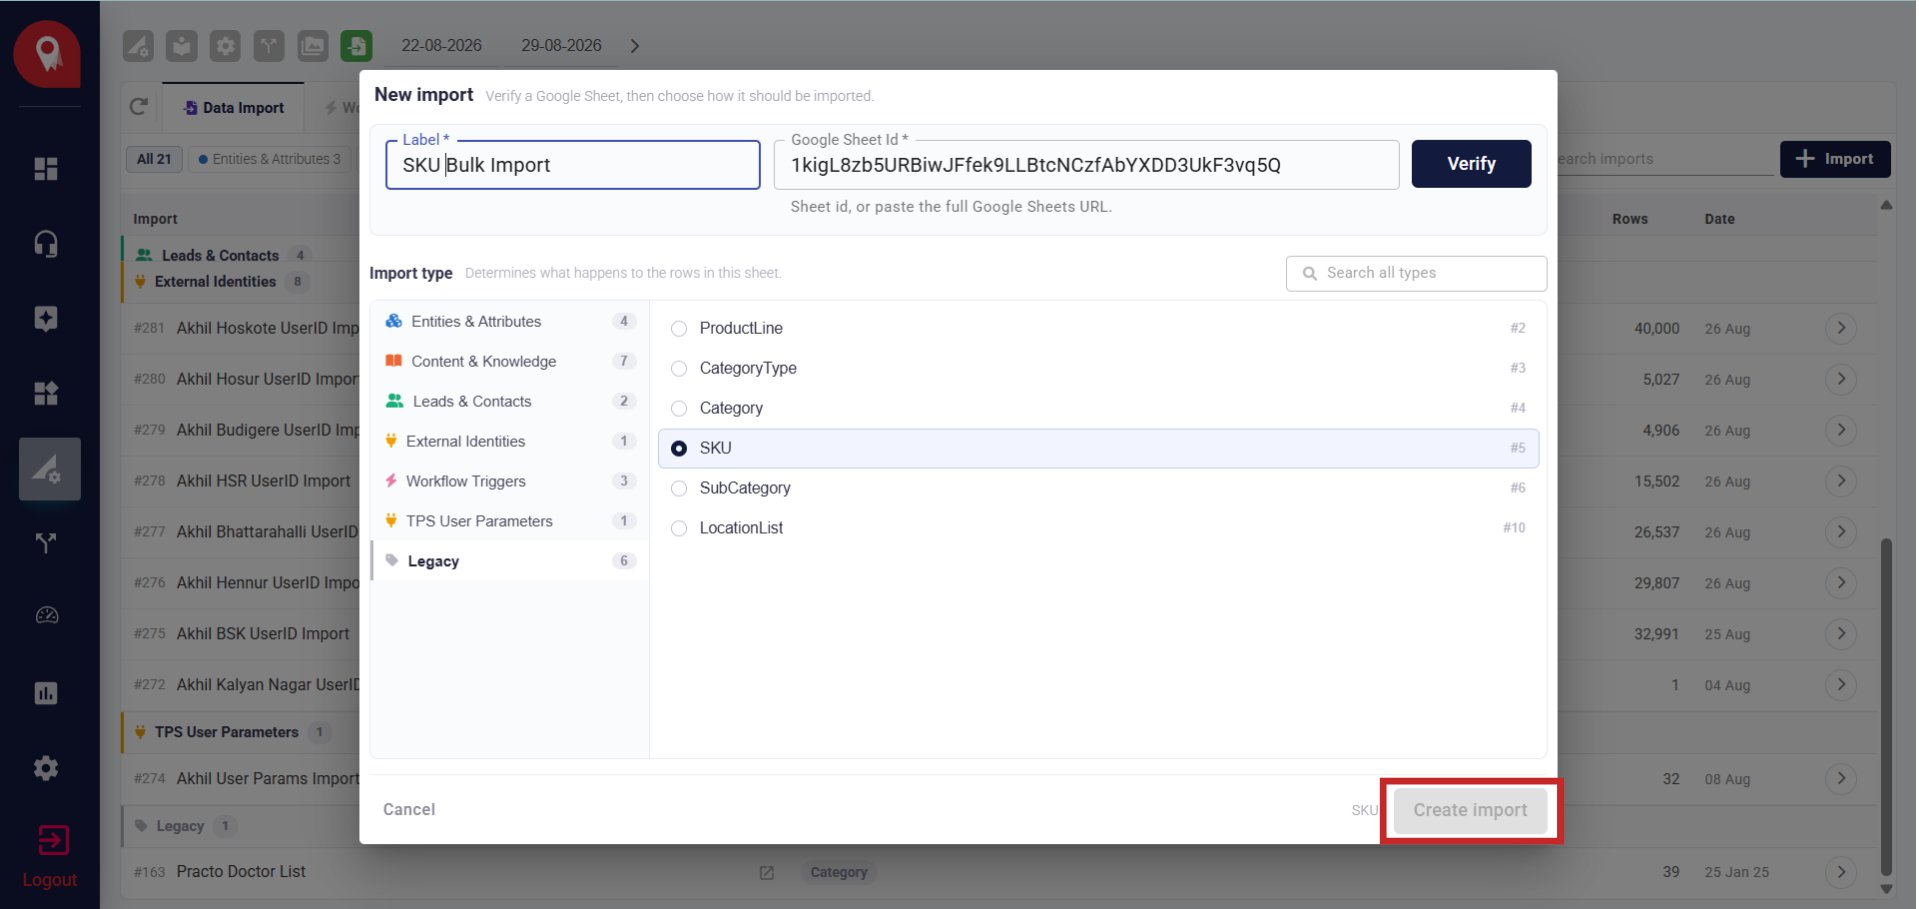The height and width of the screenshot is (909, 1919).
Task: Open details arrow for Akhil Hoskote row
Action: click(x=1840, y=328)
